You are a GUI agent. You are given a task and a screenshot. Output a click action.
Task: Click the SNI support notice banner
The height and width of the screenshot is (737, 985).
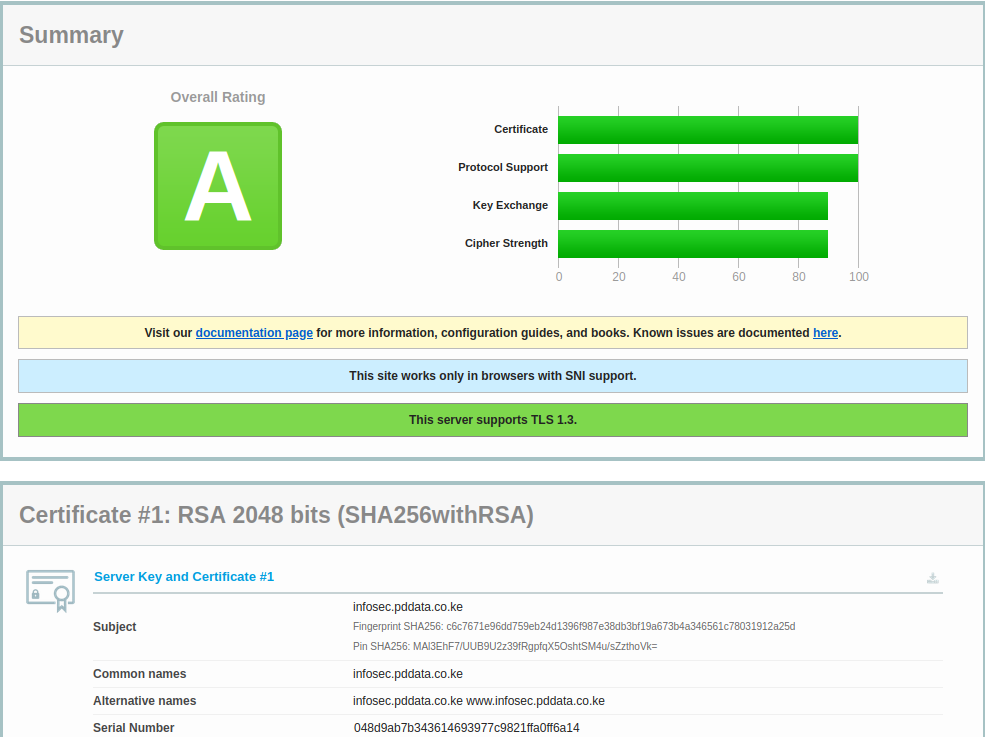492,376
